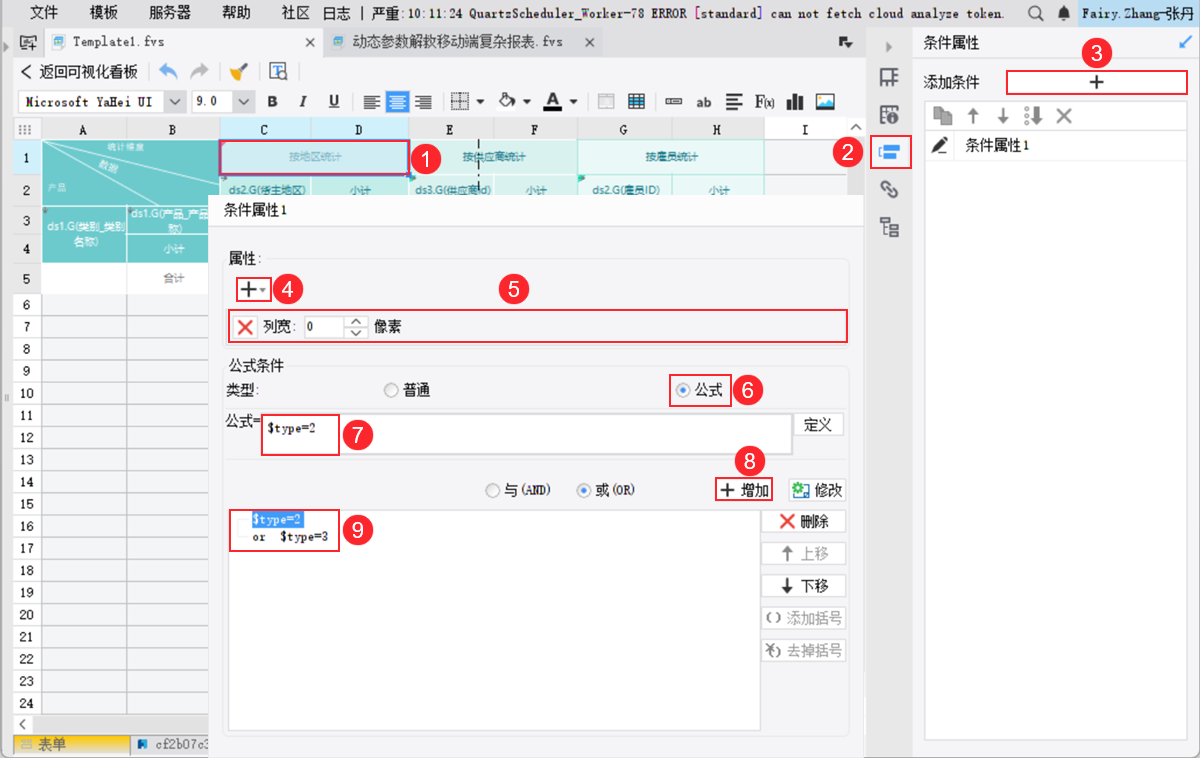Click the widget control icon beside ab
Screen dimensions: 1200x758
(x=674, y=102)
